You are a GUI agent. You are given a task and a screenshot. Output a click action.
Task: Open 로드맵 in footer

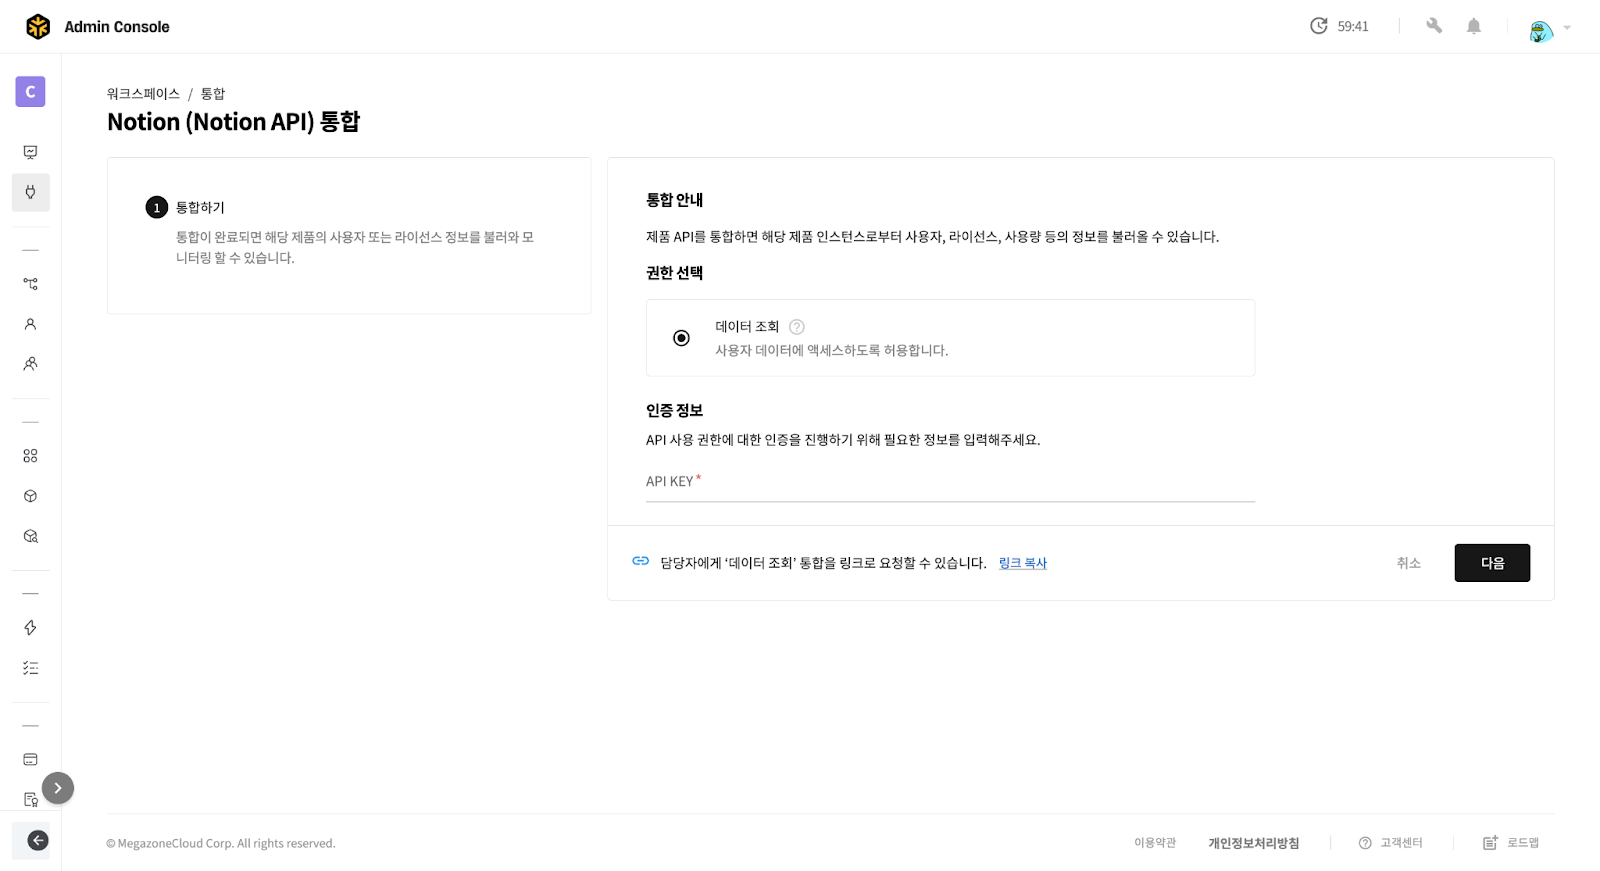pyautogui.click(x=1511, y=843)
